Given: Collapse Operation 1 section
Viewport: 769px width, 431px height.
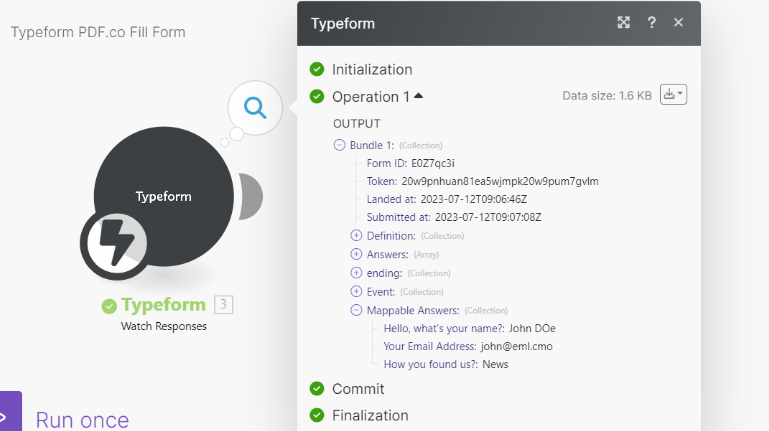Looking at the screenshot, I should (x=418, y=96).
